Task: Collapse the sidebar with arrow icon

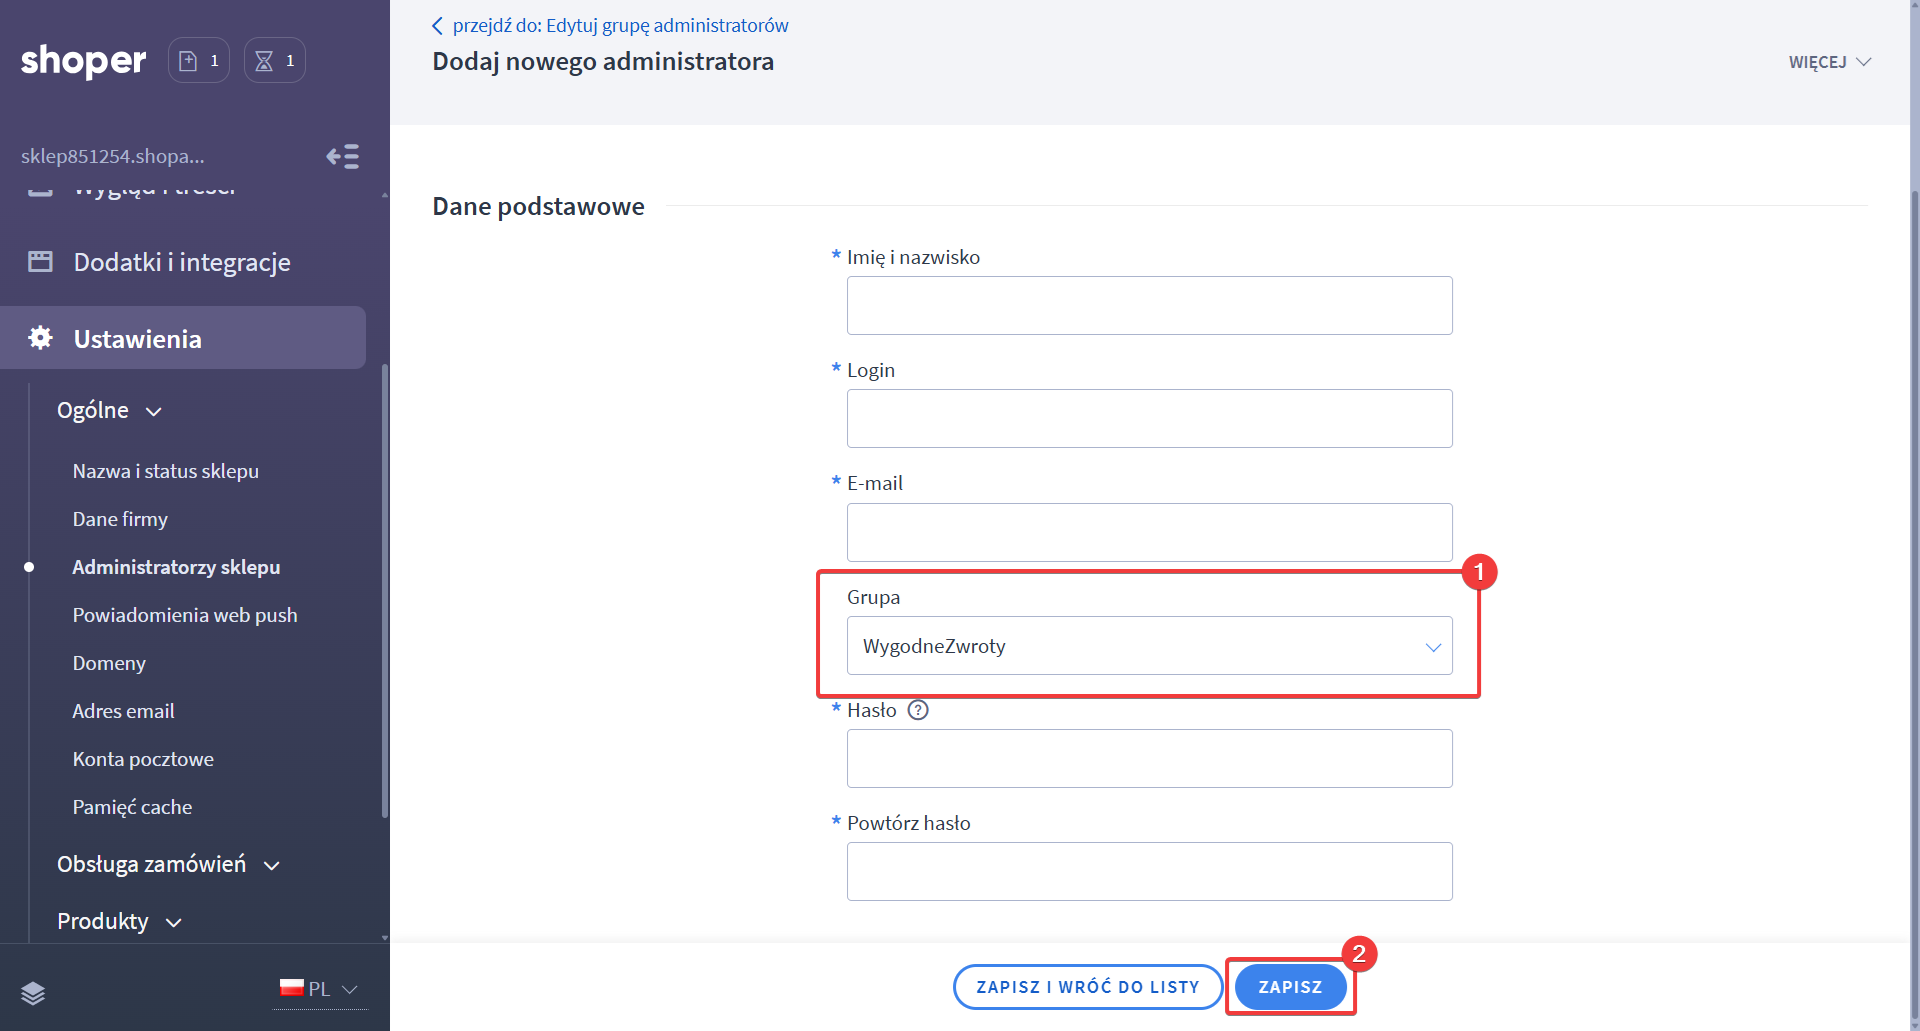Action: point(342,157)
